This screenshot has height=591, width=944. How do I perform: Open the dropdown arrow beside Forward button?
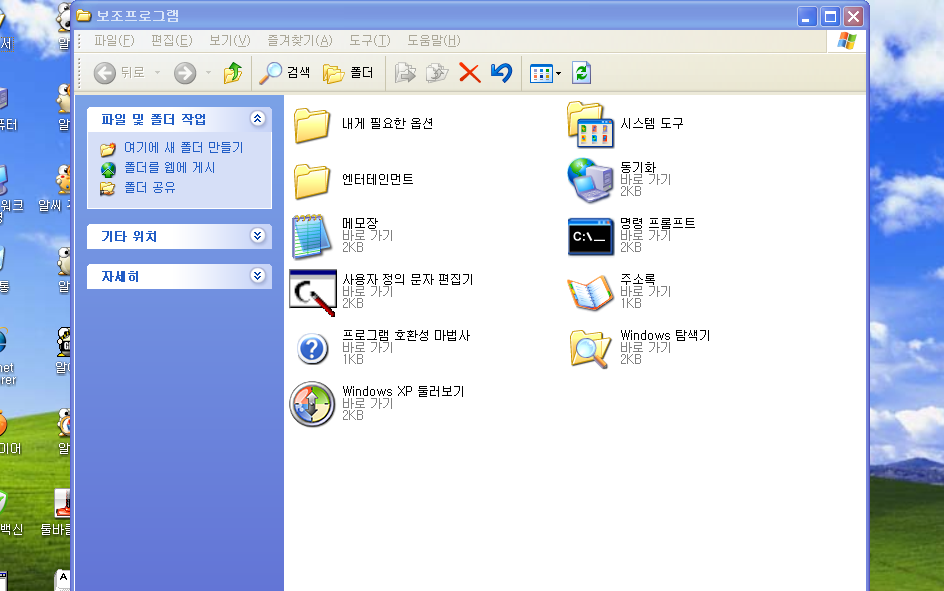[208, 73]
